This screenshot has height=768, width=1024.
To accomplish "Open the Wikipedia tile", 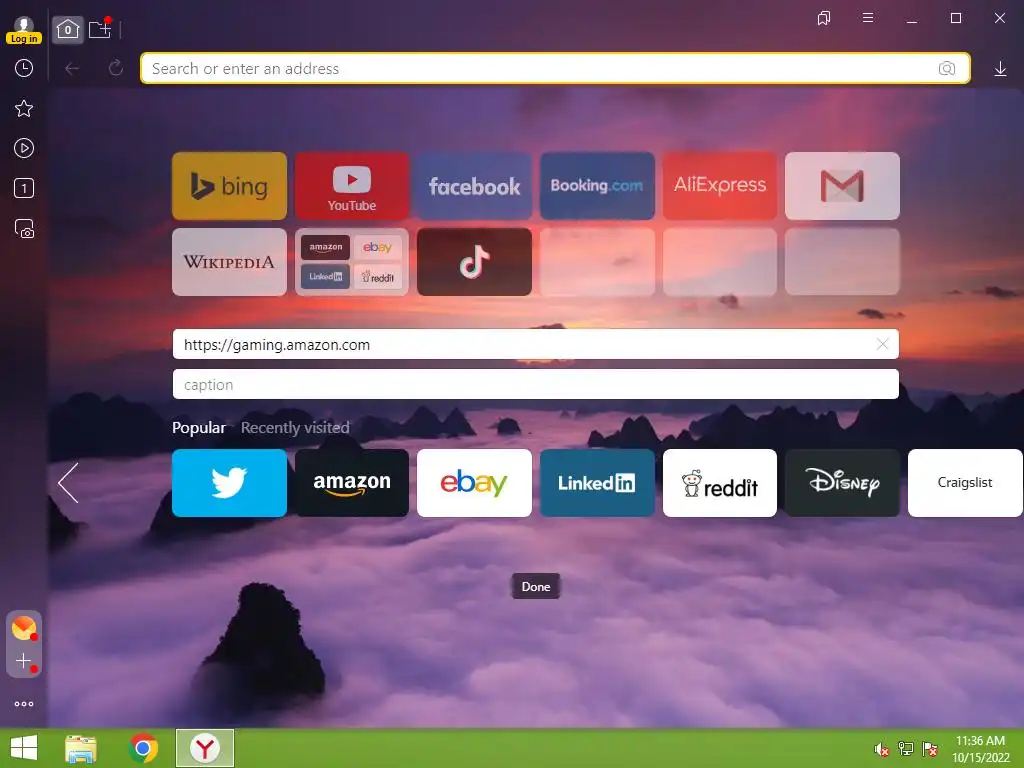I will point(229,262).
